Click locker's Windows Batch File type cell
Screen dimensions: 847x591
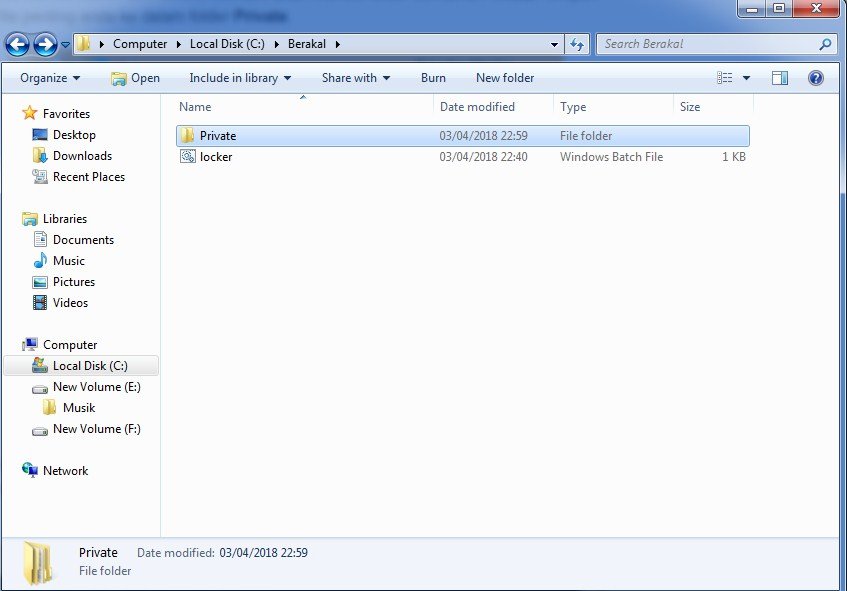click(611, 157)
